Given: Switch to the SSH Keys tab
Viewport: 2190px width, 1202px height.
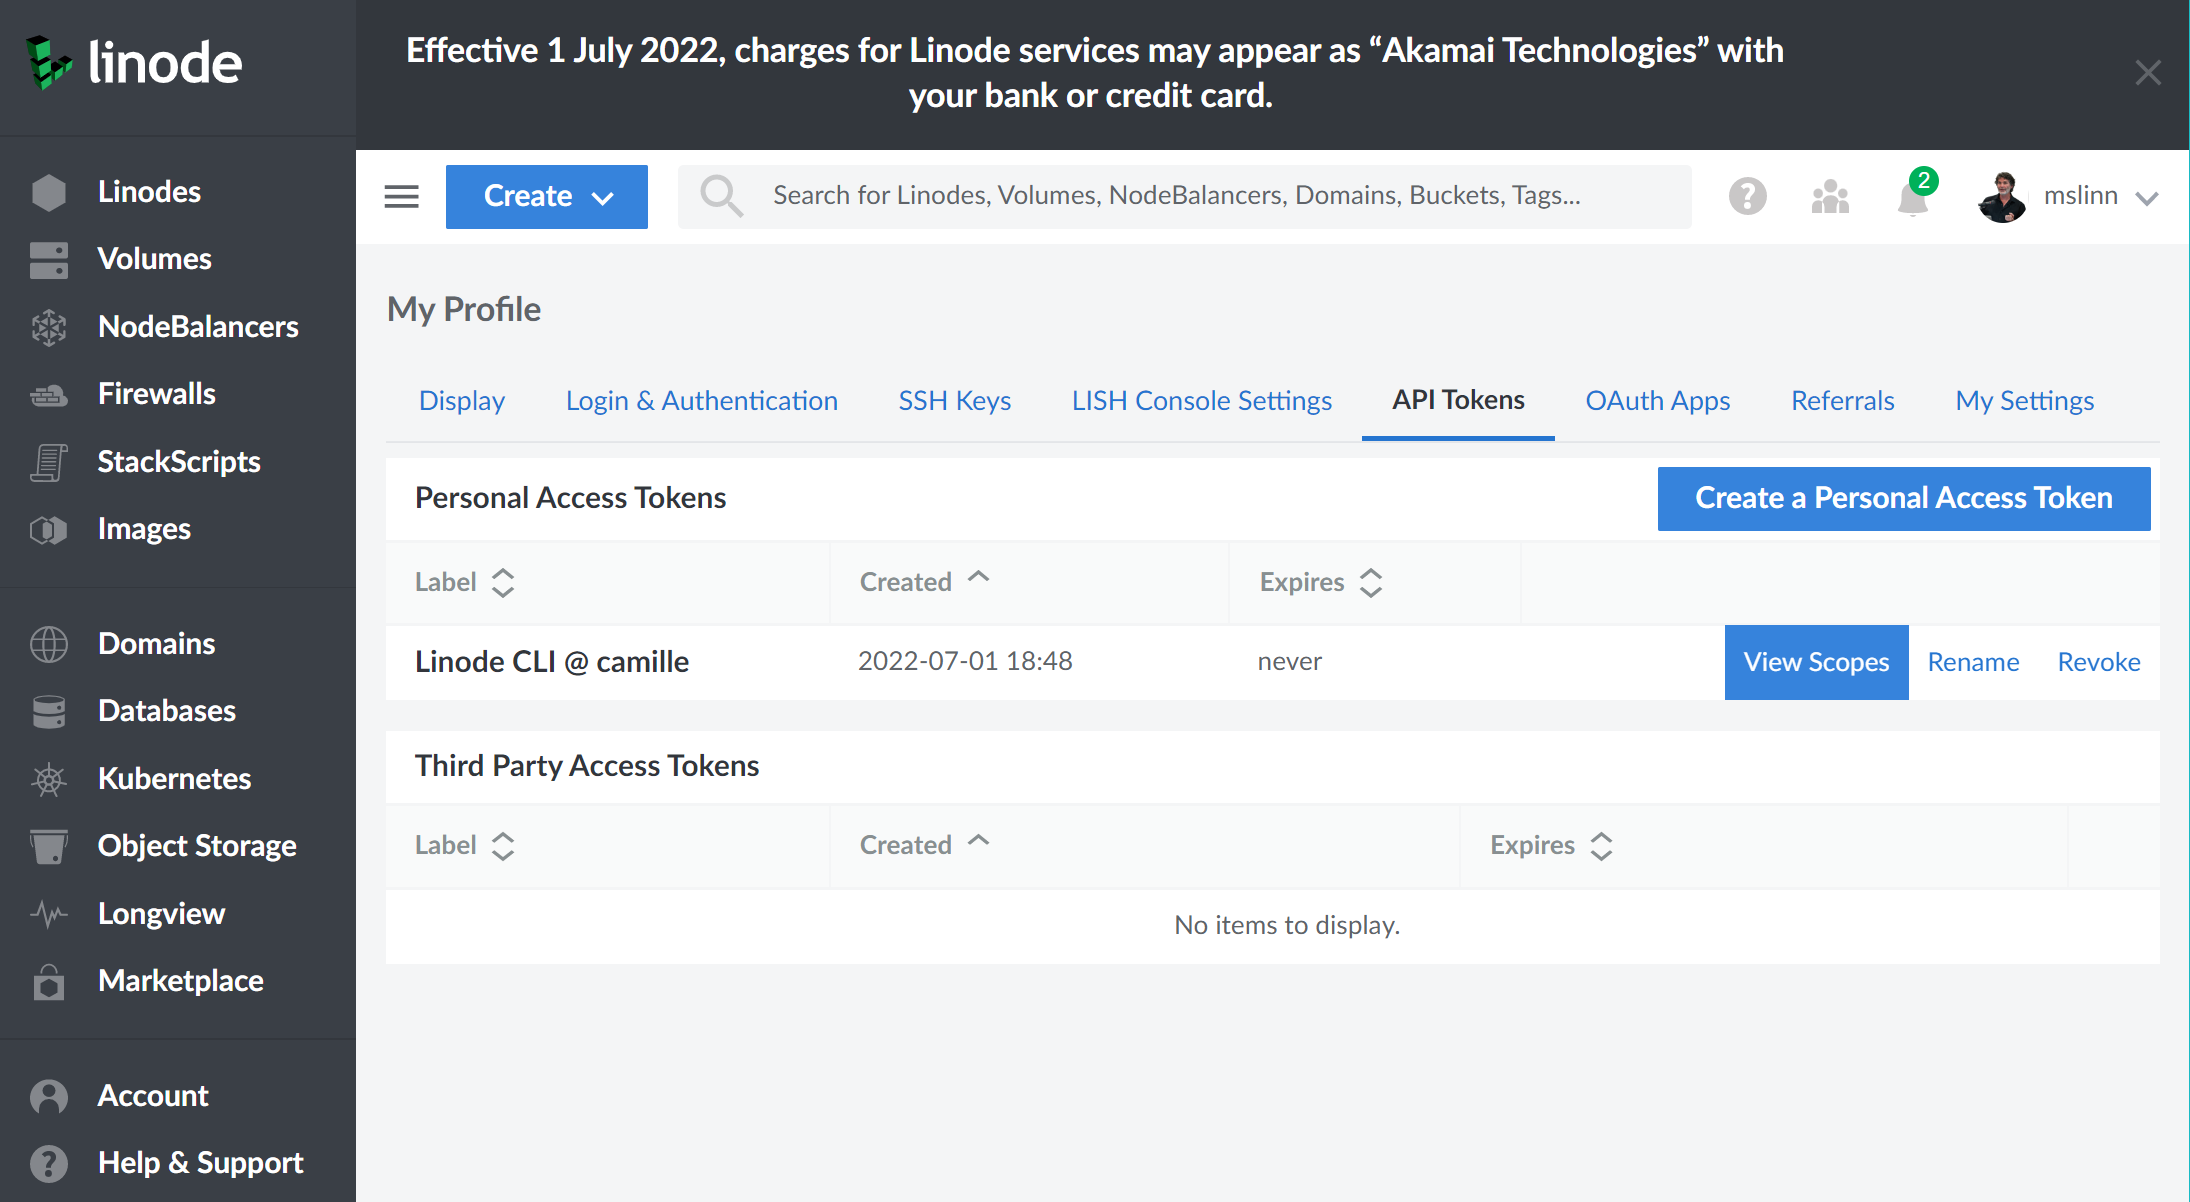Looking at the screenshot, I should pos(954,401).
